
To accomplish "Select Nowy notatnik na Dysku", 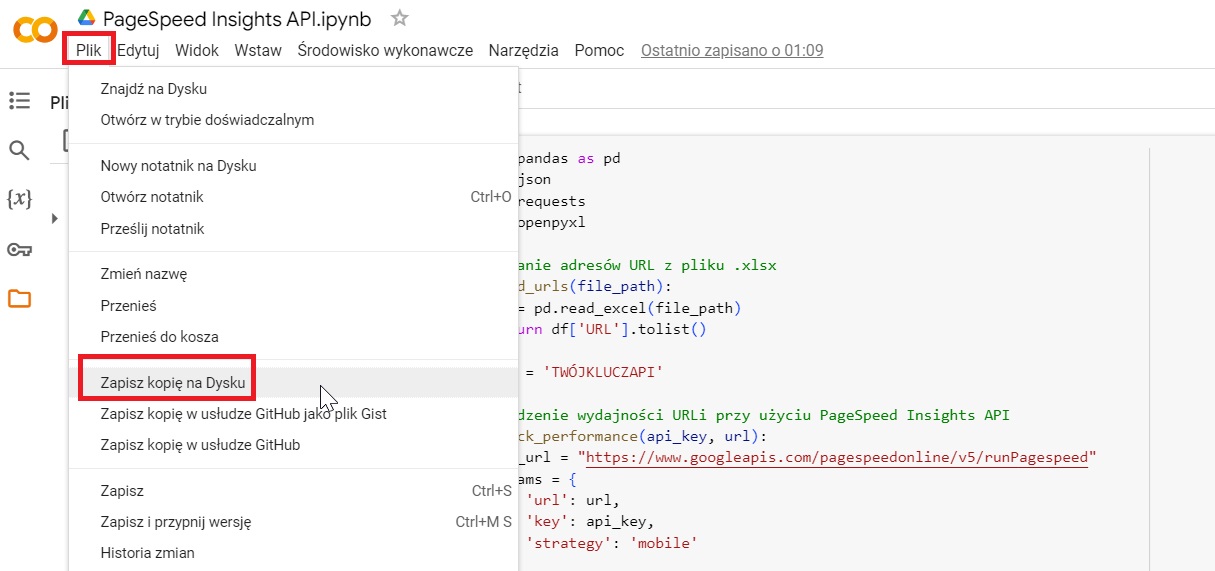I will click(x=293, y=166).
